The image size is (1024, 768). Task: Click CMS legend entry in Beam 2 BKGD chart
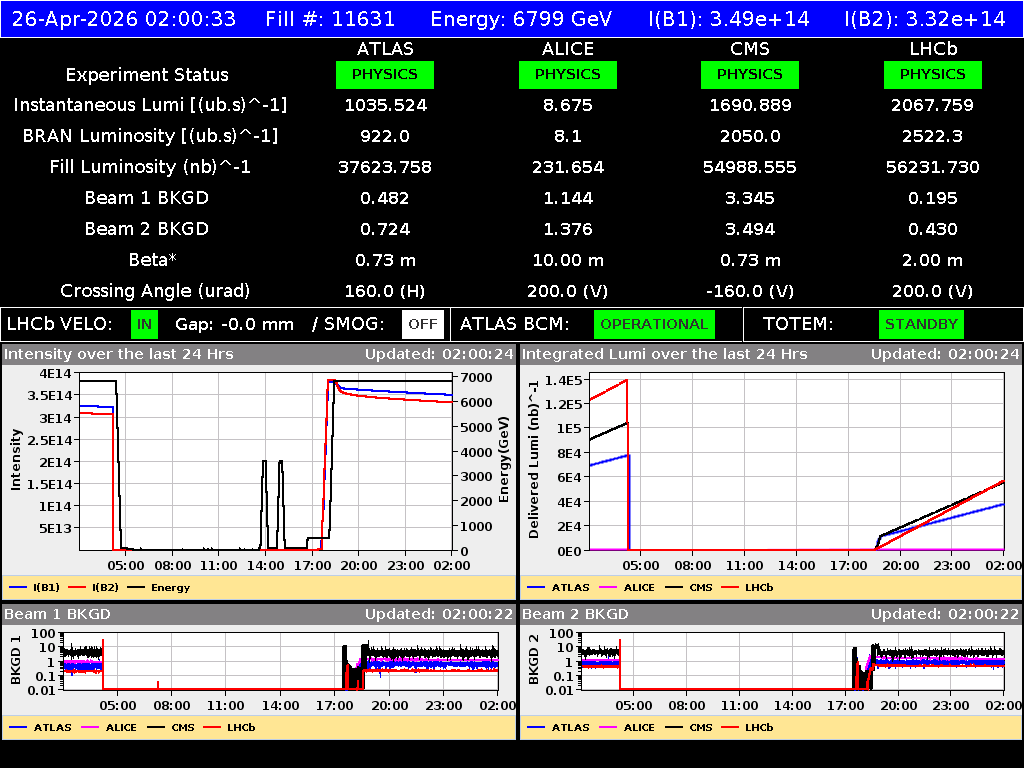point(688,728)
